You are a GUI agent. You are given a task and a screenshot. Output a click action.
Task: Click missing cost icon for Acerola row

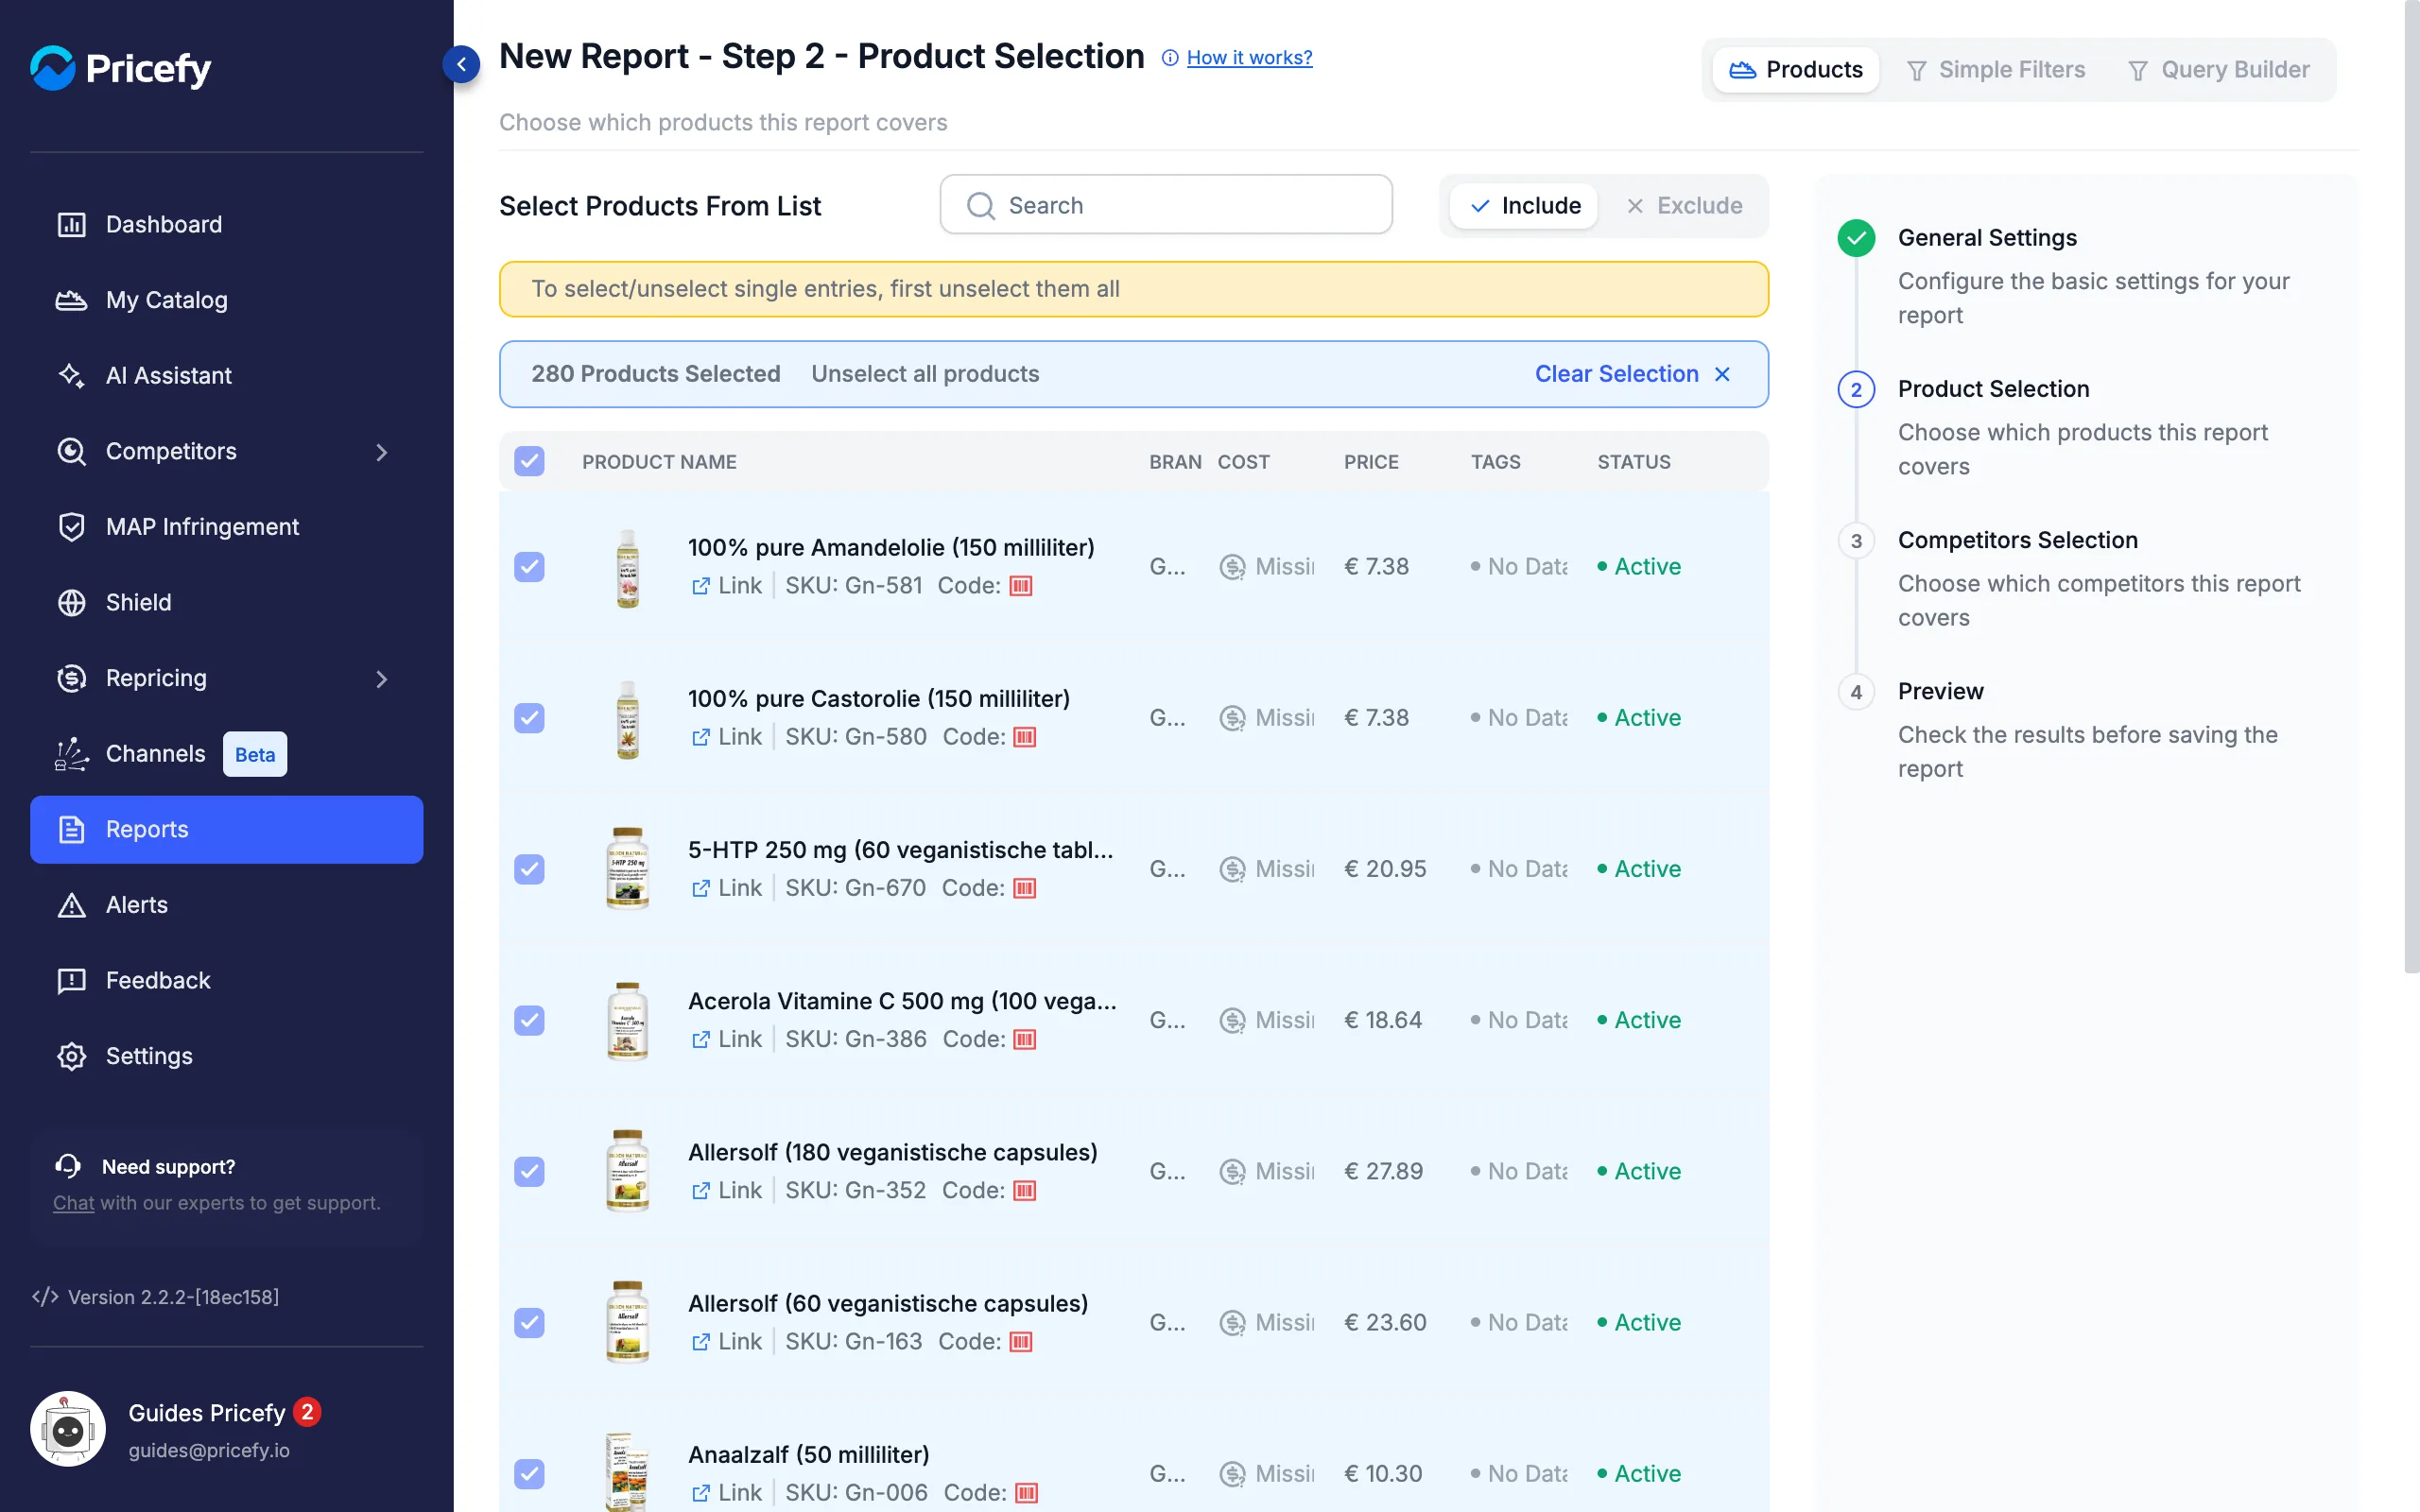click(x=1233, y=1020)
